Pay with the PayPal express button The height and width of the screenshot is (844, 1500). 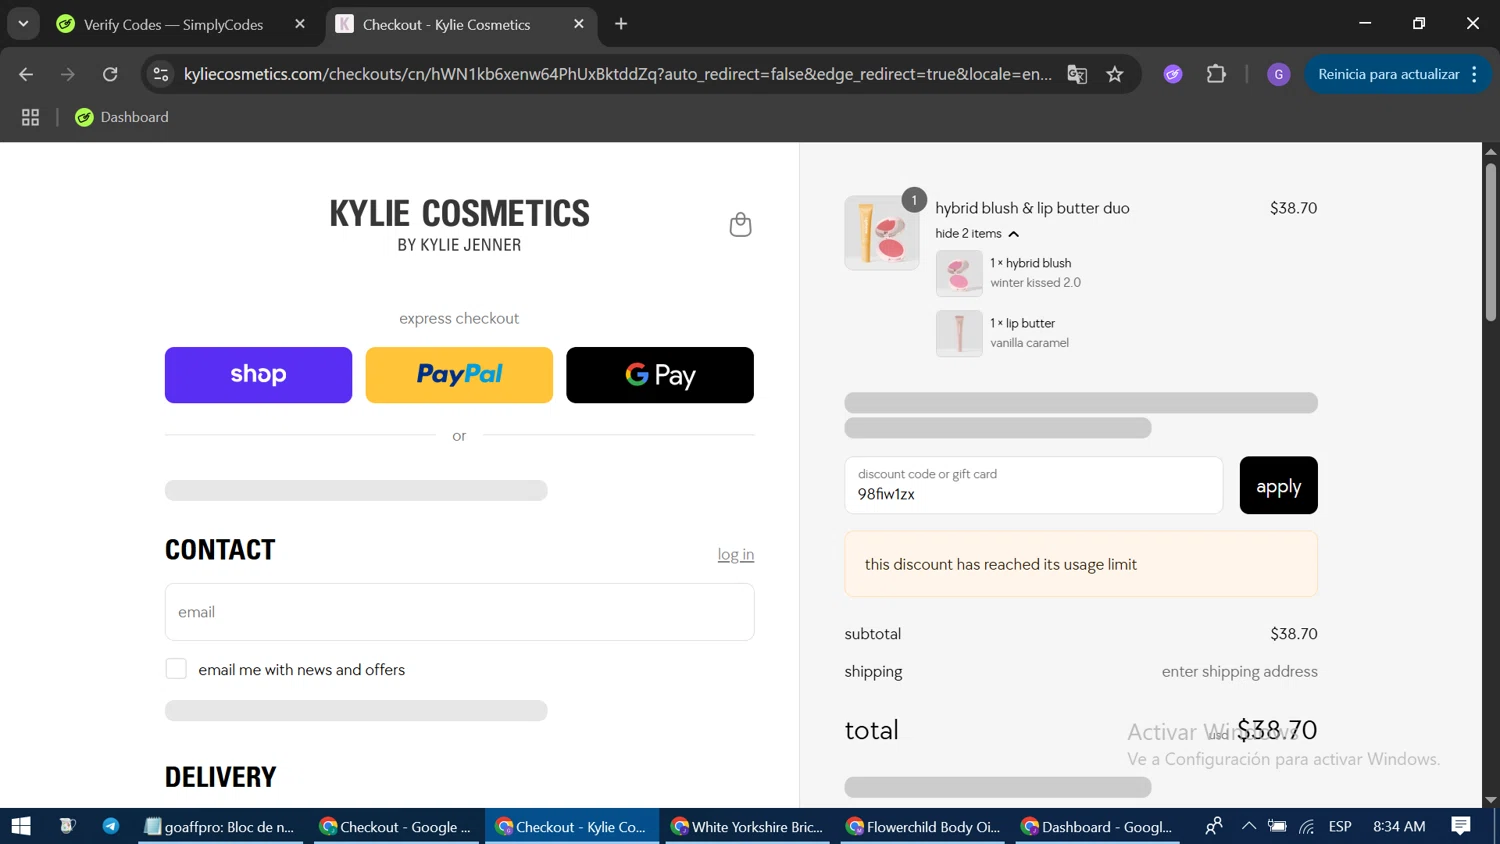pyautogui.click(x=459, y=375)
